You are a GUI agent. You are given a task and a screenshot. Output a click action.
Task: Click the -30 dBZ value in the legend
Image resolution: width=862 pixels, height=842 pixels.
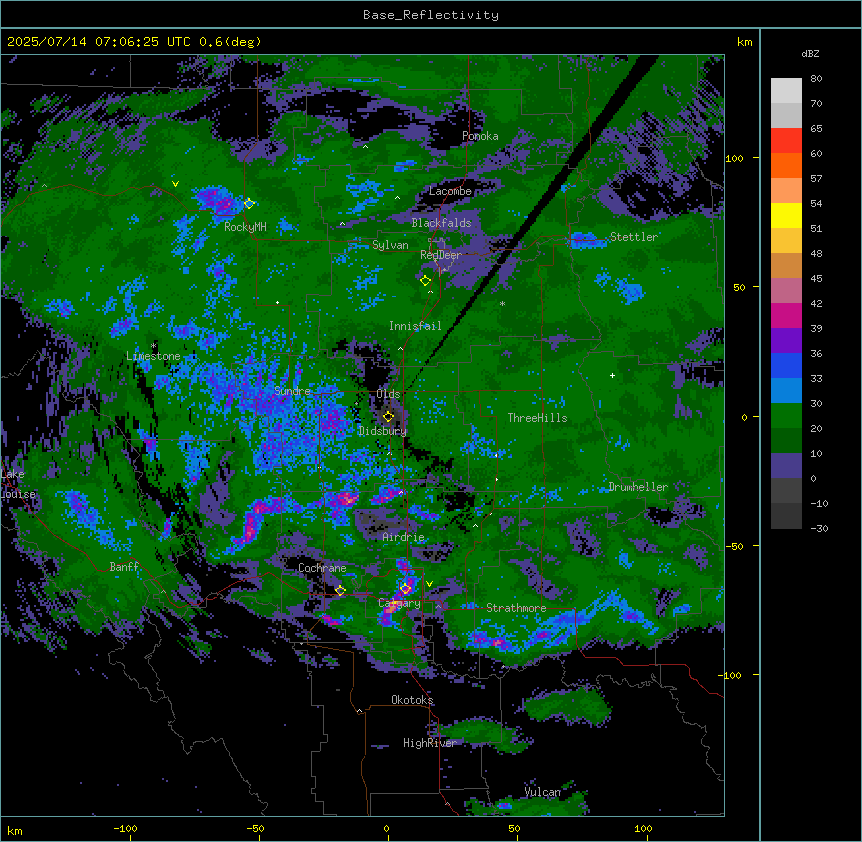tap(819, 528)
